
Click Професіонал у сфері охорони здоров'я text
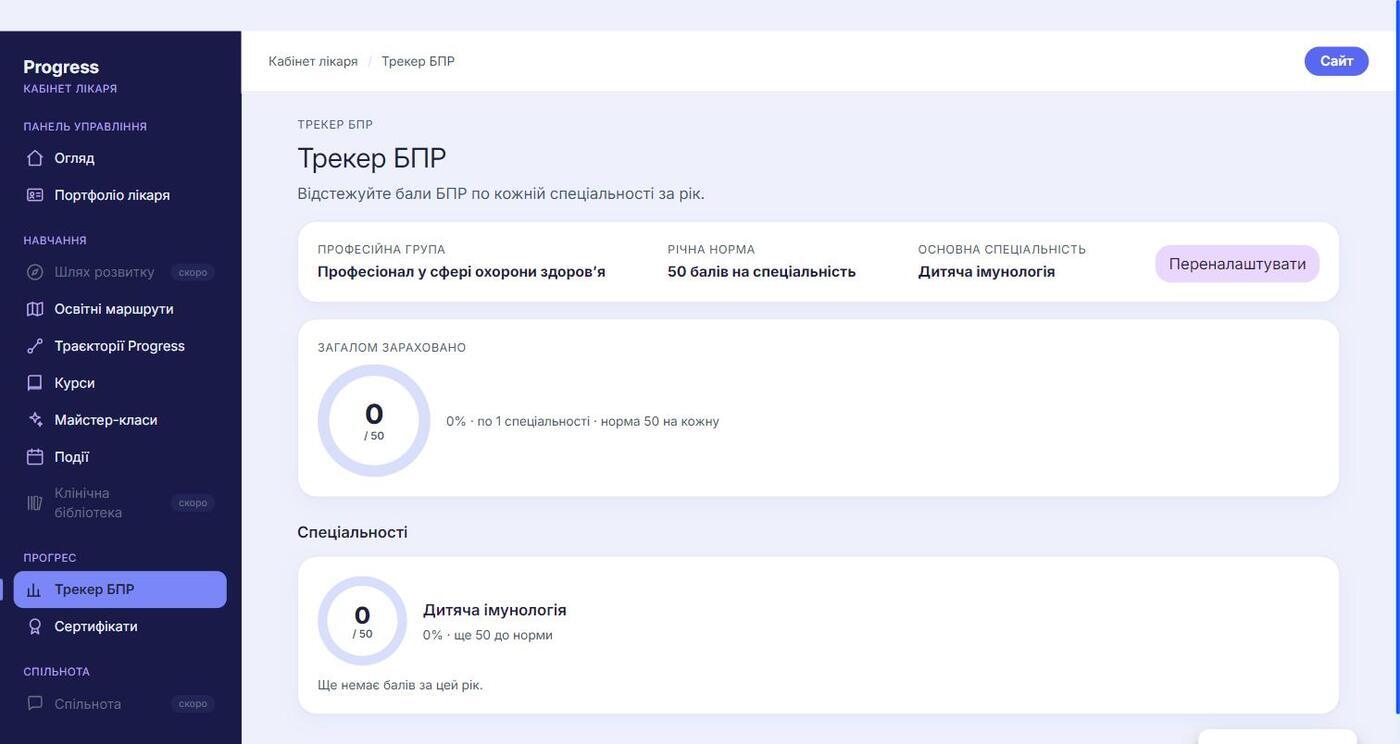[461, 272]
